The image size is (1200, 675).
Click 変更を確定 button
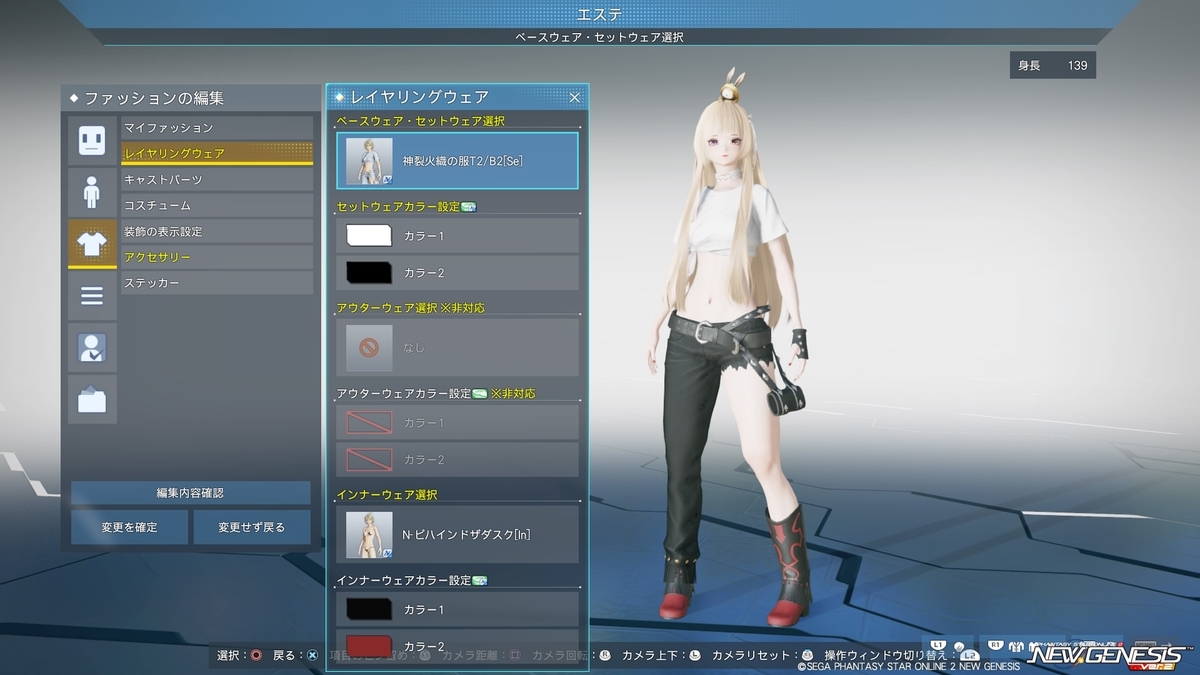click(x=129, y=527)
